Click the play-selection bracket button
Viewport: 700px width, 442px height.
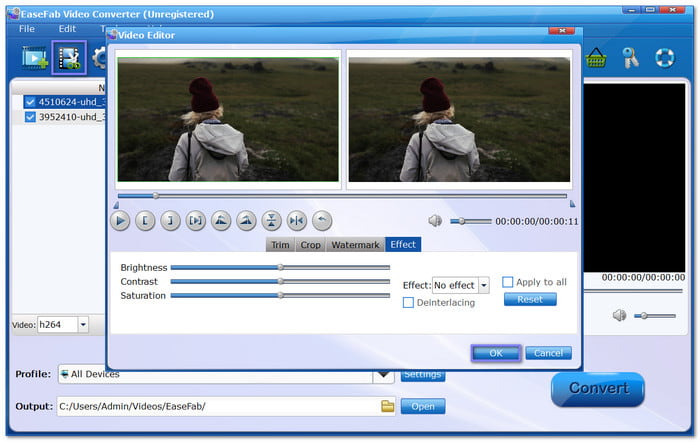[196, 221]
